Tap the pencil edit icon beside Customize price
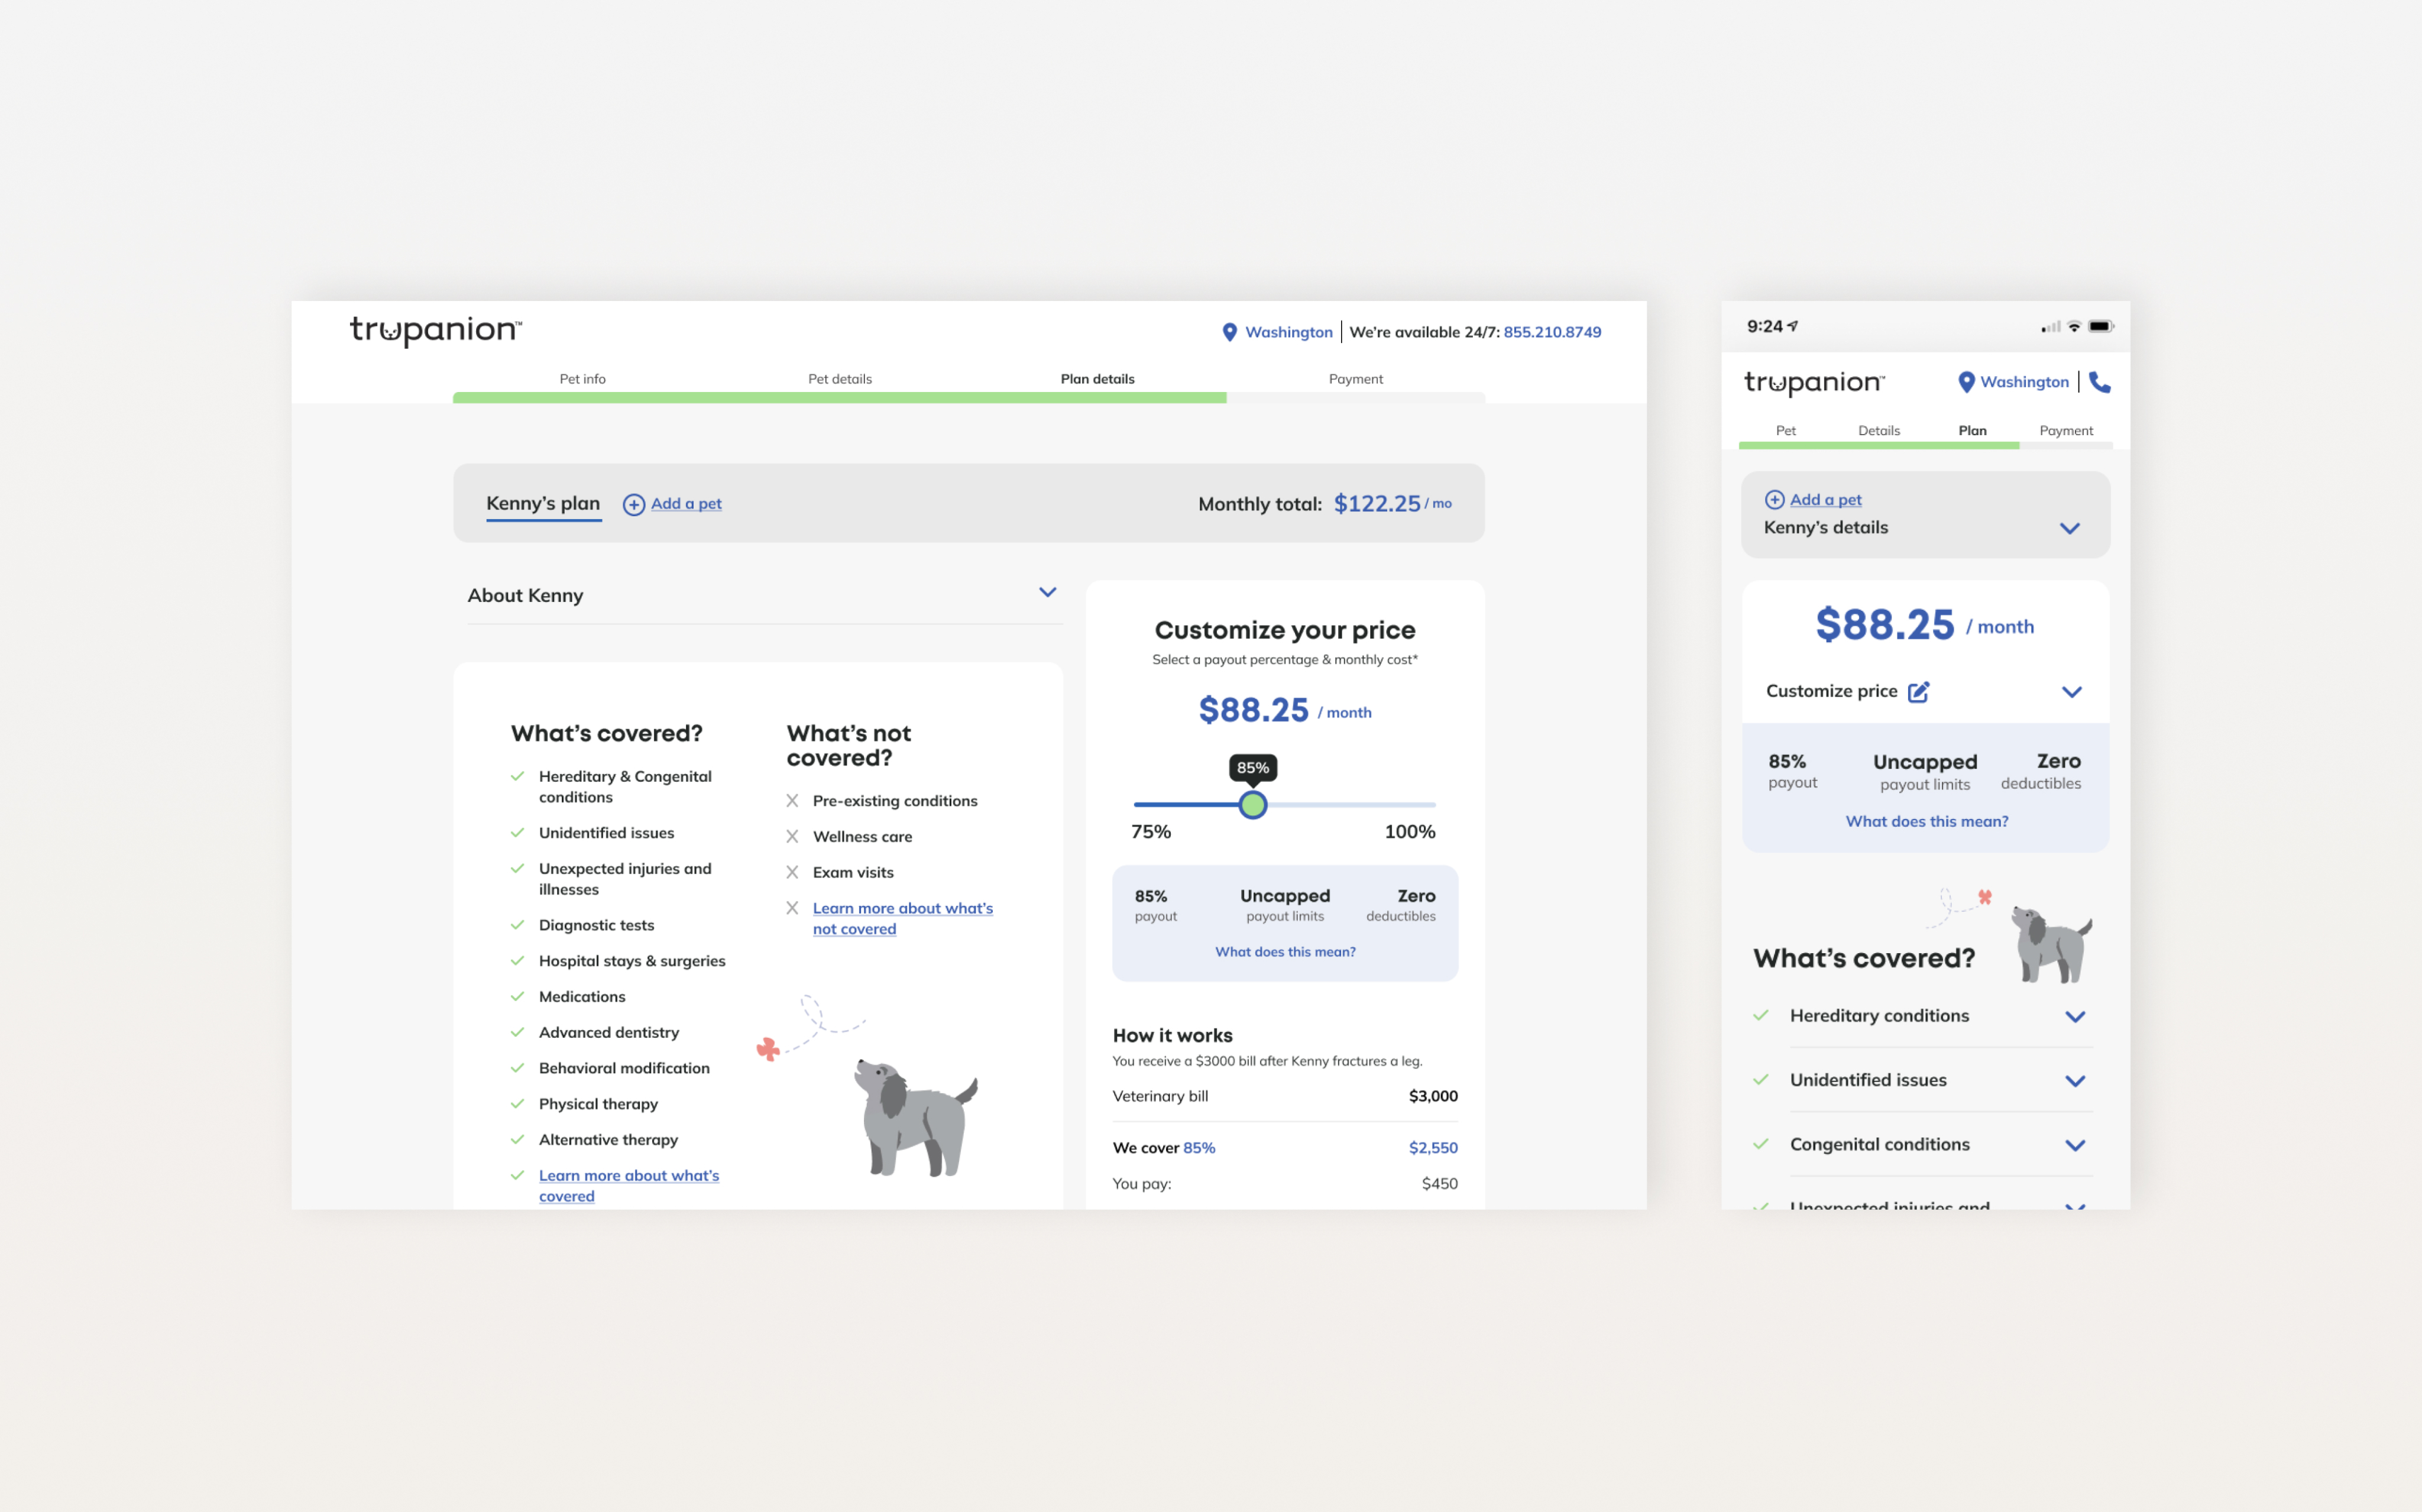The image size is (2422, 1512). 1918,692
